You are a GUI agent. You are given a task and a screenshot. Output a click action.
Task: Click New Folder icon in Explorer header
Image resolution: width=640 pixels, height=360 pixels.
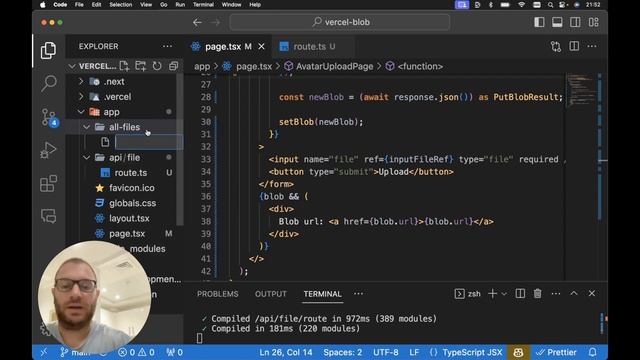[x=140, y=66]
